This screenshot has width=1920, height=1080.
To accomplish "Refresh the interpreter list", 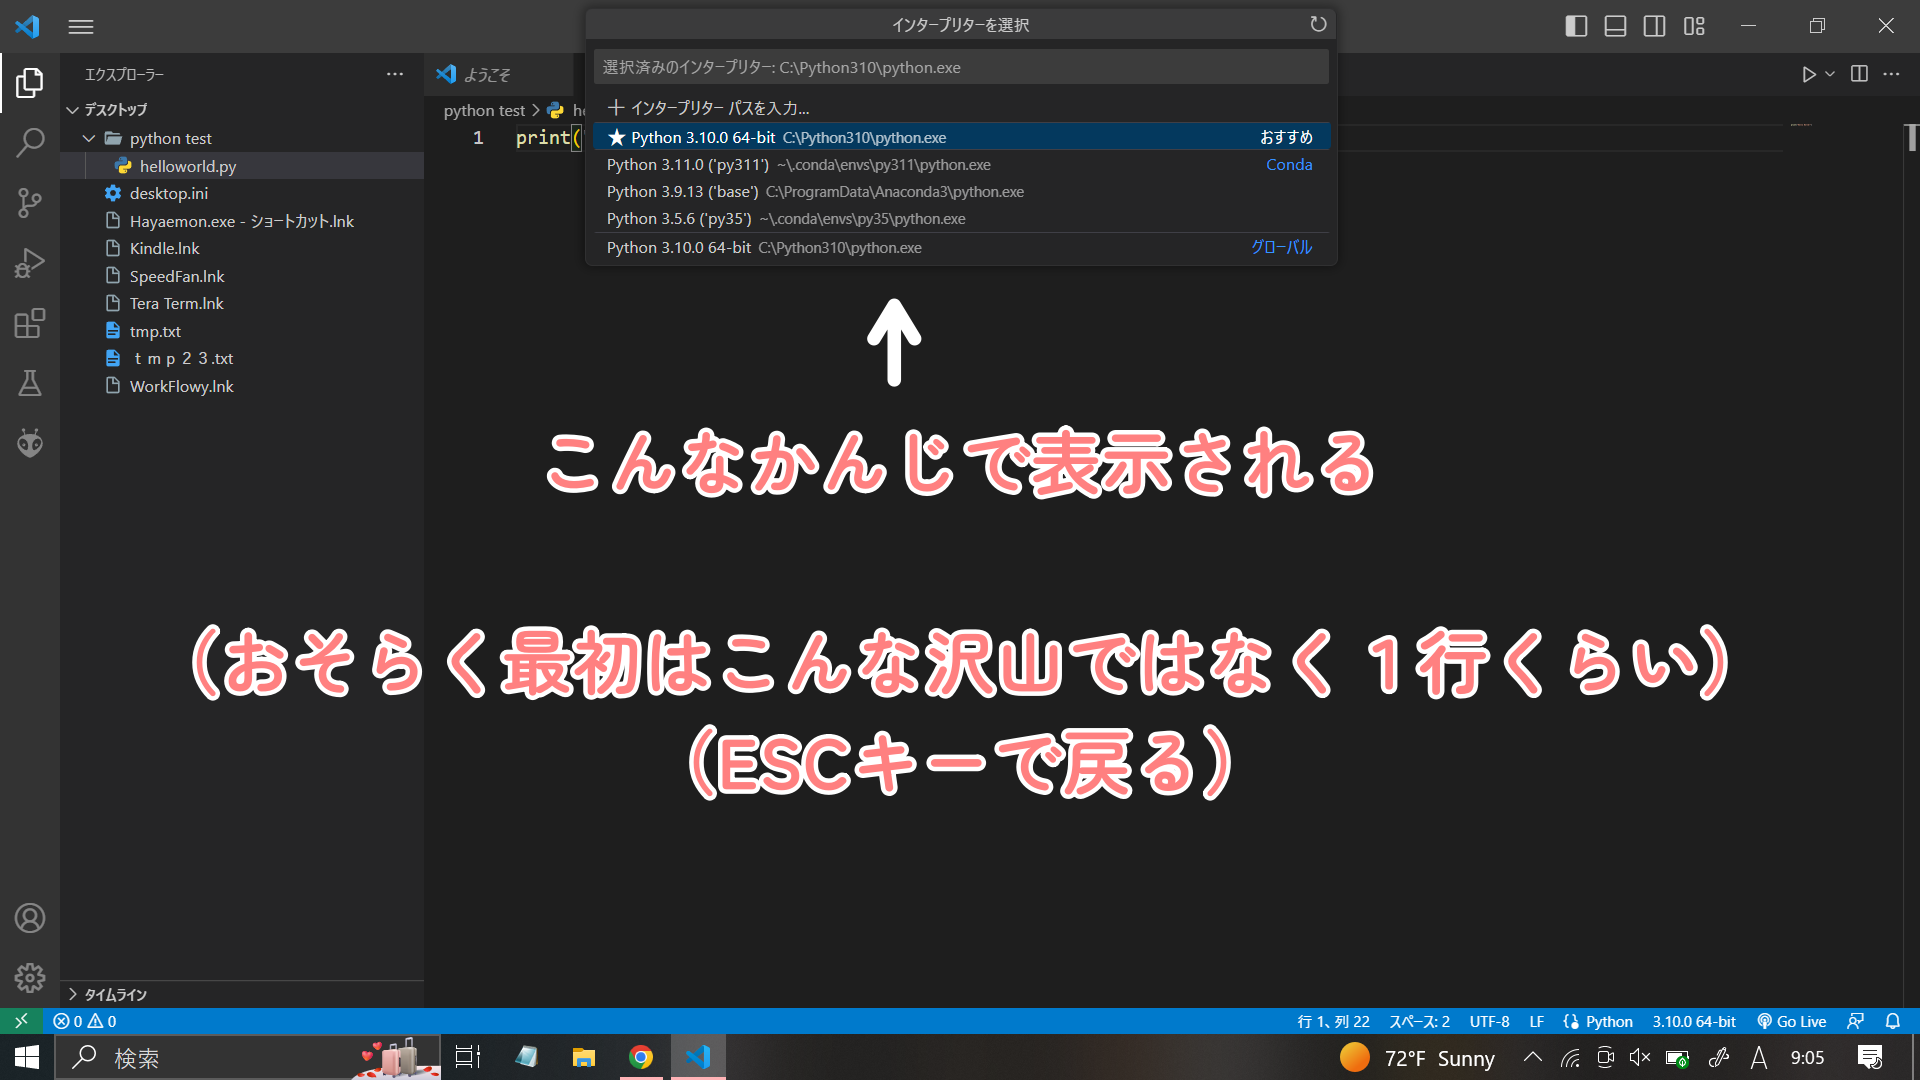I will click(1318, 24).
